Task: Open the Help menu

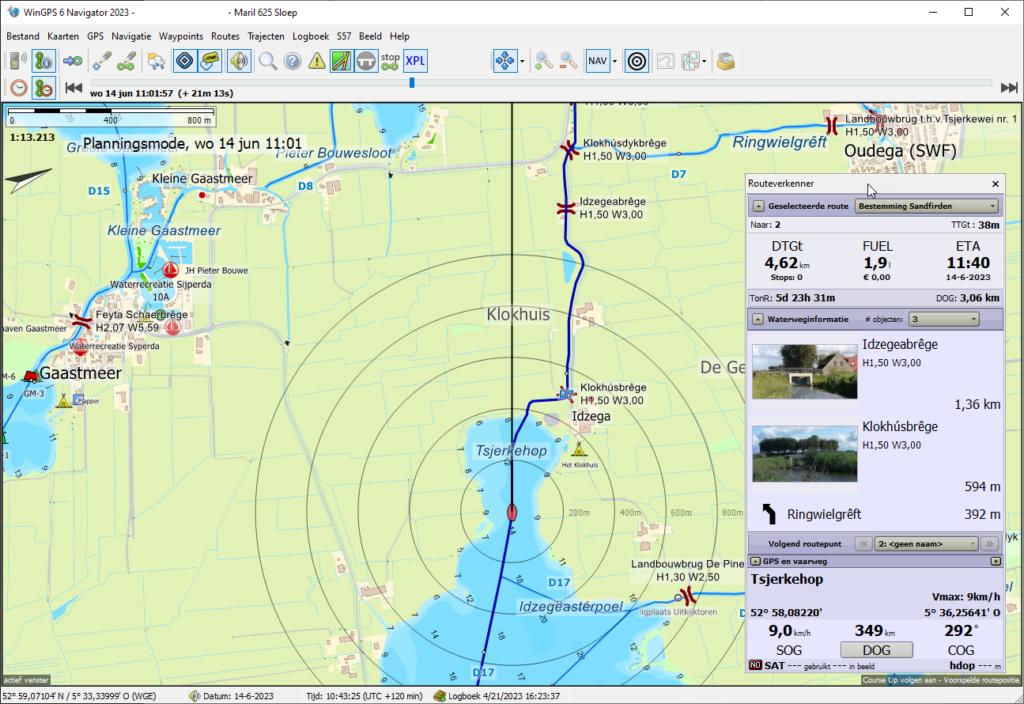Action: [x=400, y=36]
